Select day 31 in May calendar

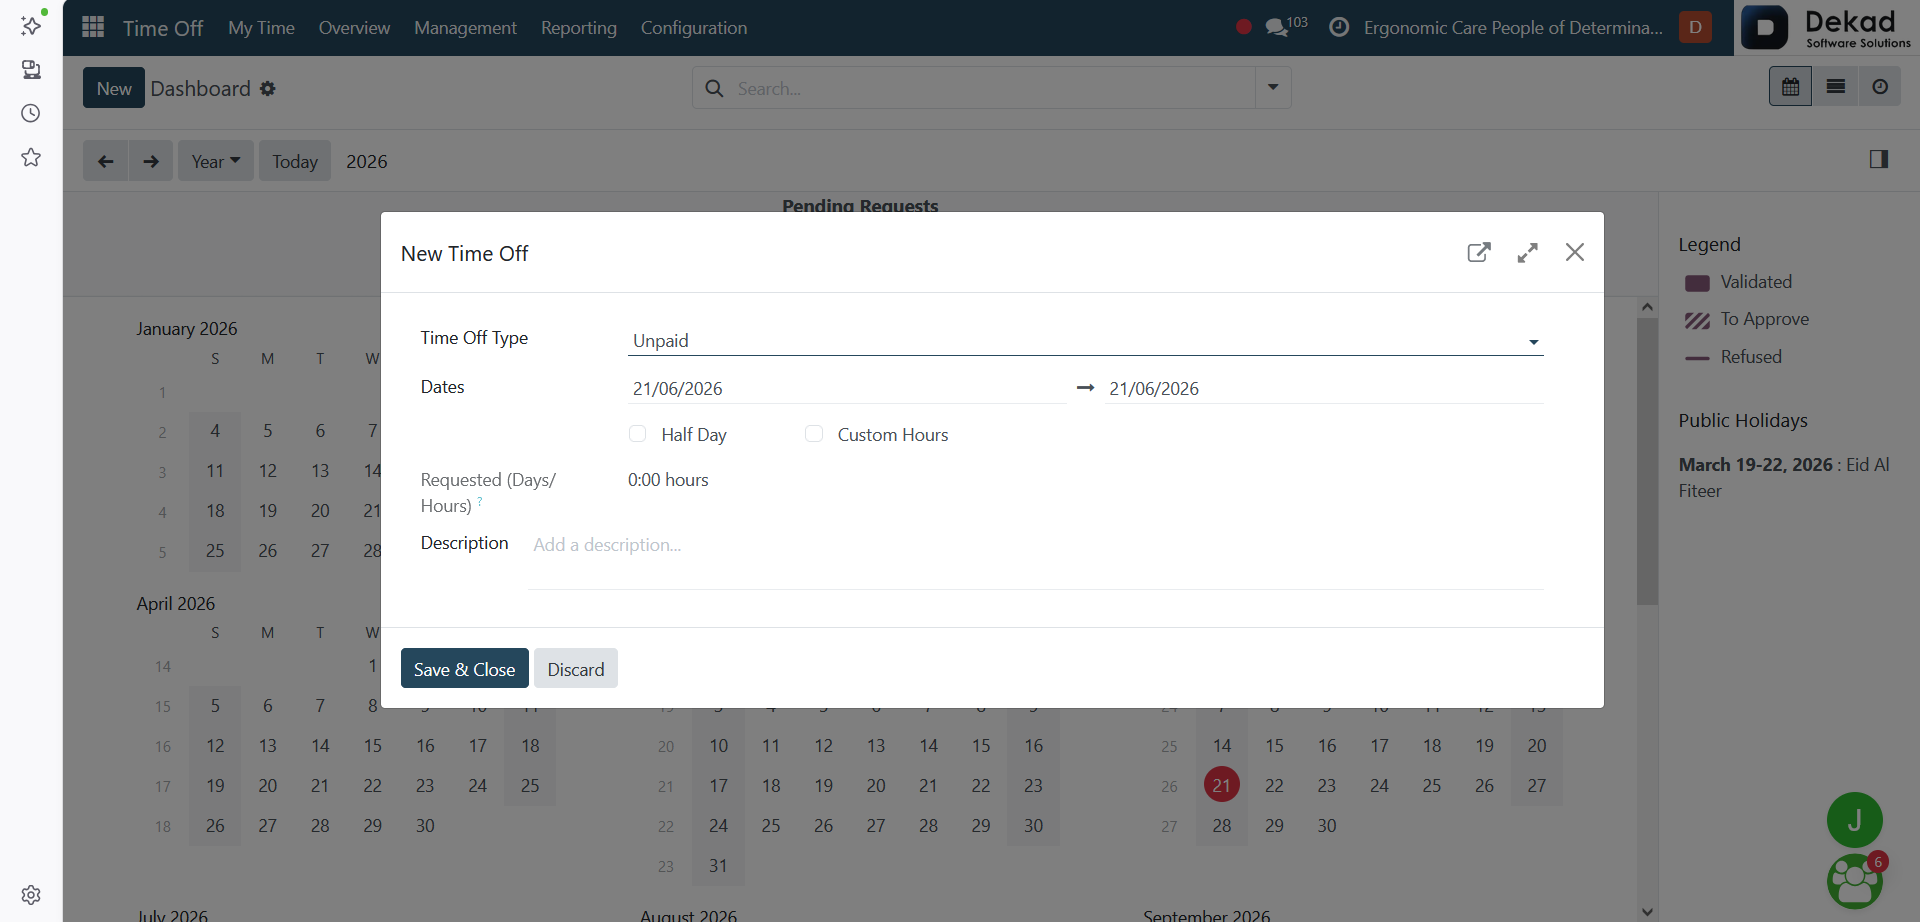[718, 866]
